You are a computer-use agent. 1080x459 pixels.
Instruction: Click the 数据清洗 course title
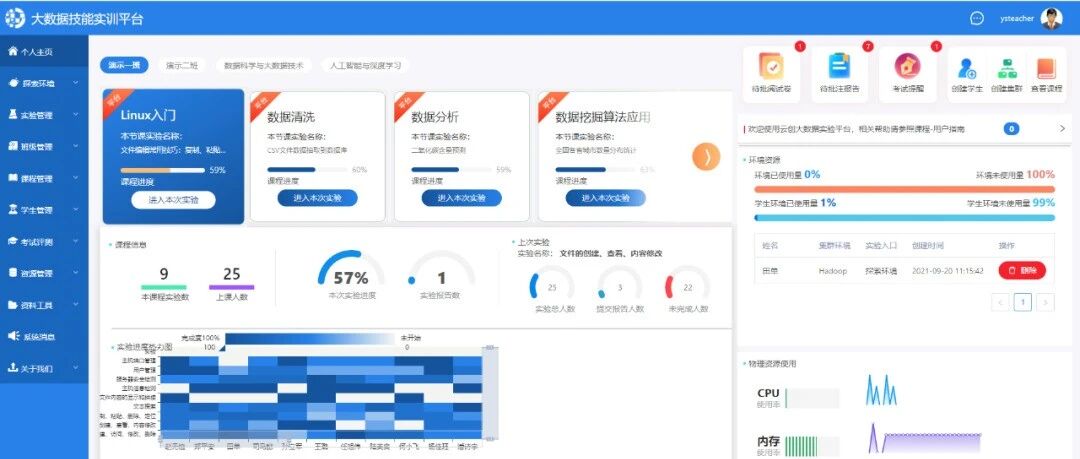[x=291, y=116]
